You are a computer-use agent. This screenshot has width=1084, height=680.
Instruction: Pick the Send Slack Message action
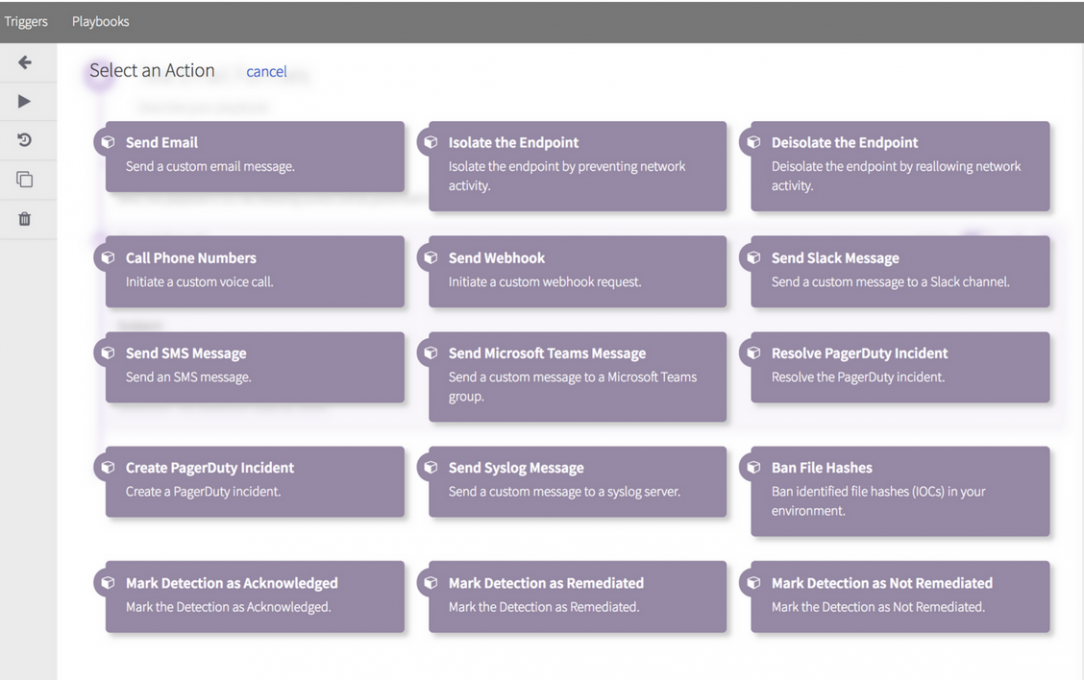(x=900, y=271)
